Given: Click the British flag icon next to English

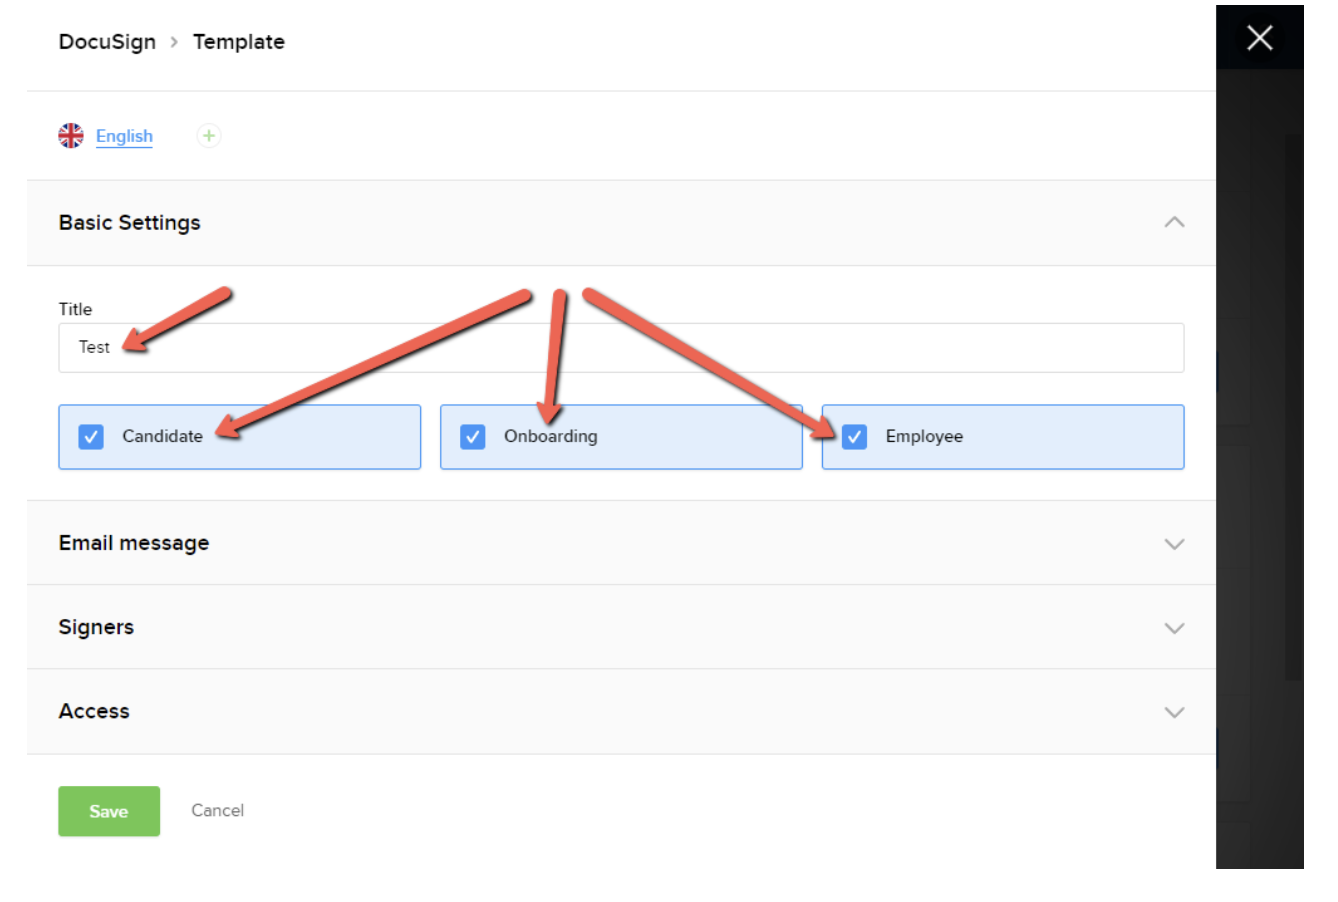Looking at the screenshot, I should point(70,135).
